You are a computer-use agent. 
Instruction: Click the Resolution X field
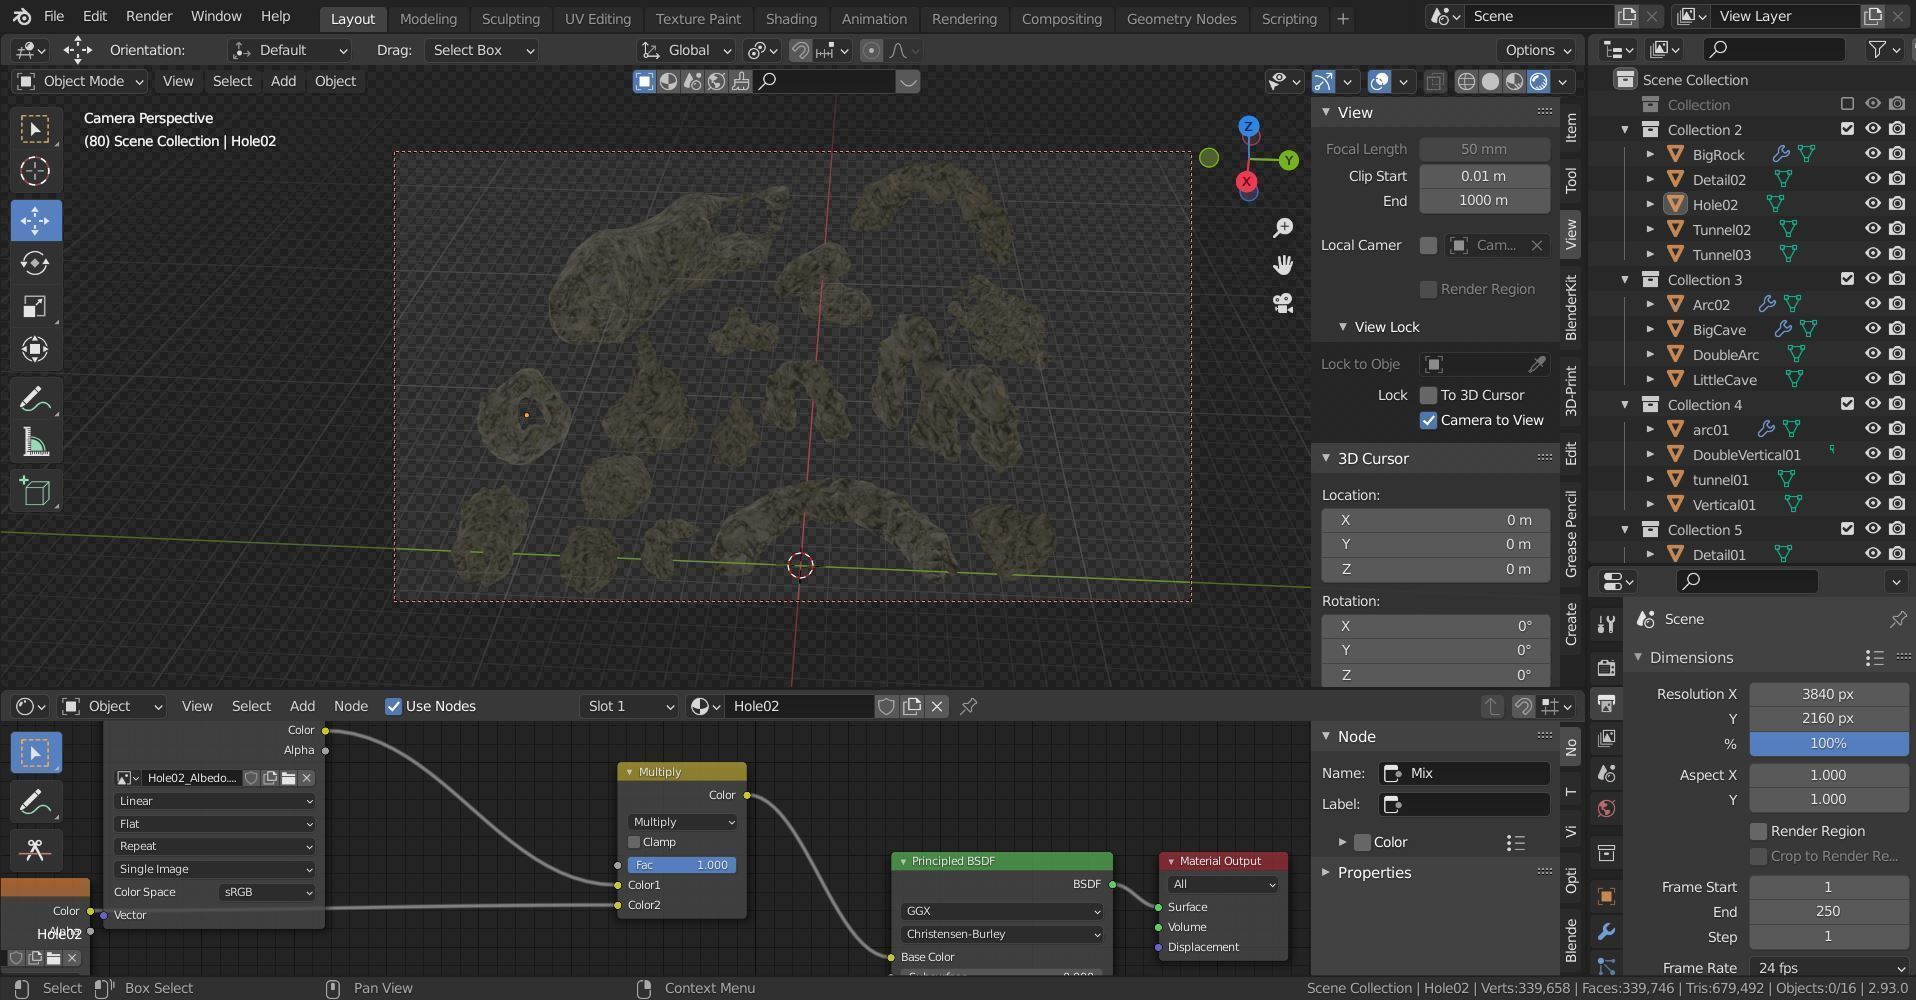(1828, 694)
